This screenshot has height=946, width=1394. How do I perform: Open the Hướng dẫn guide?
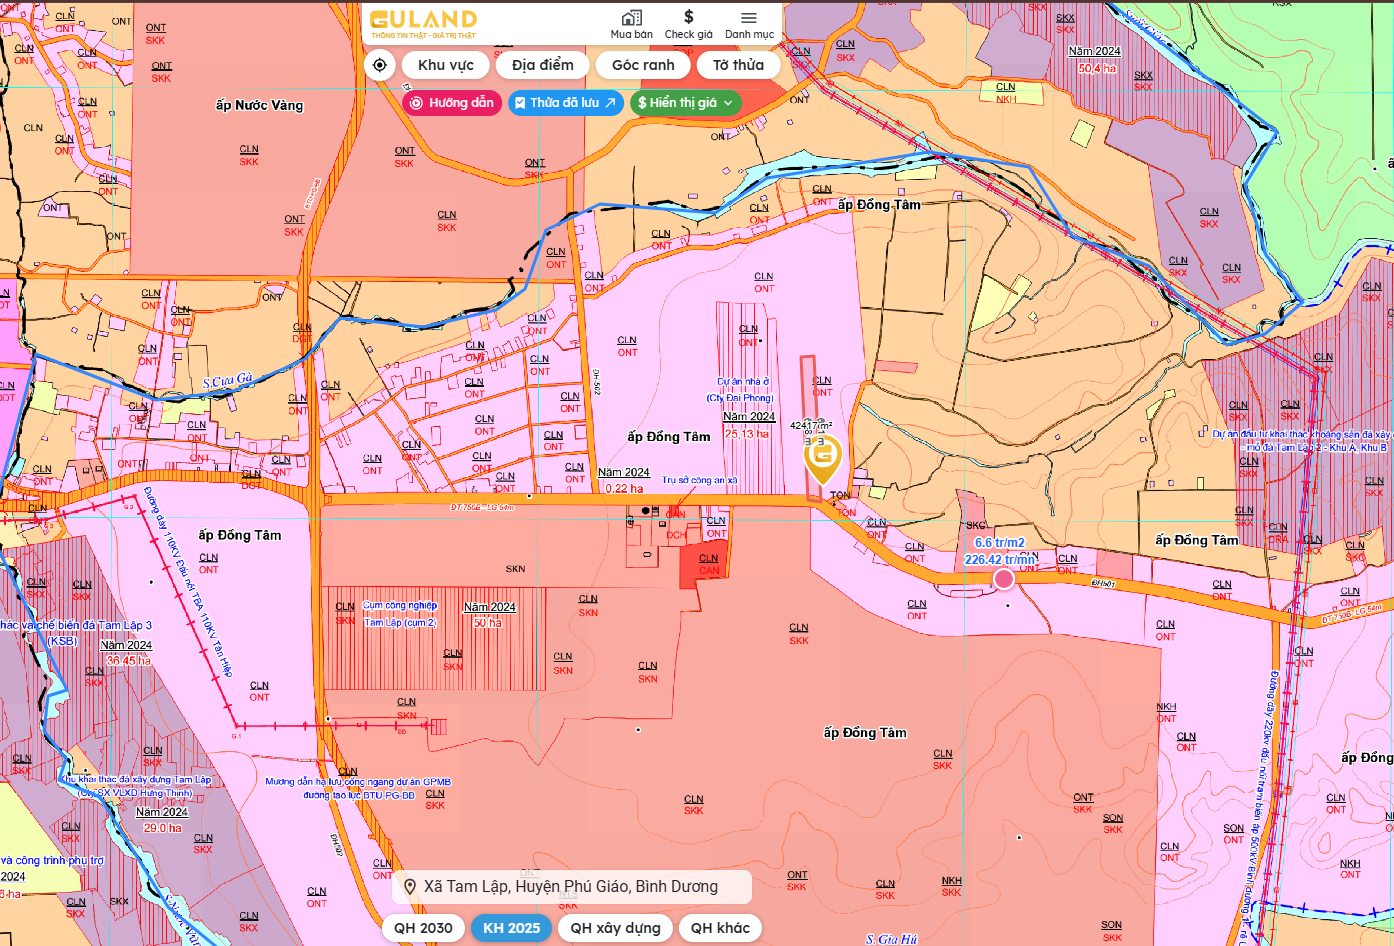pyautogui.click(x=452, y=103)
